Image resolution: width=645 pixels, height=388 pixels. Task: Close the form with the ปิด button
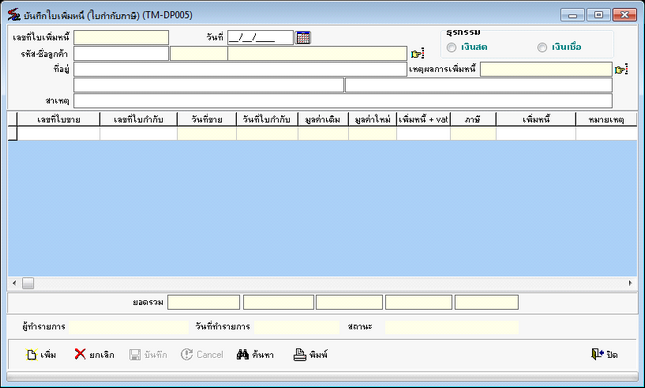[604, 354]
